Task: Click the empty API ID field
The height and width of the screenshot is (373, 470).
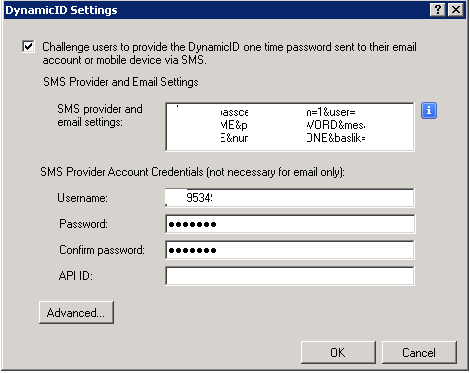Action: click(x=290, y=276)
